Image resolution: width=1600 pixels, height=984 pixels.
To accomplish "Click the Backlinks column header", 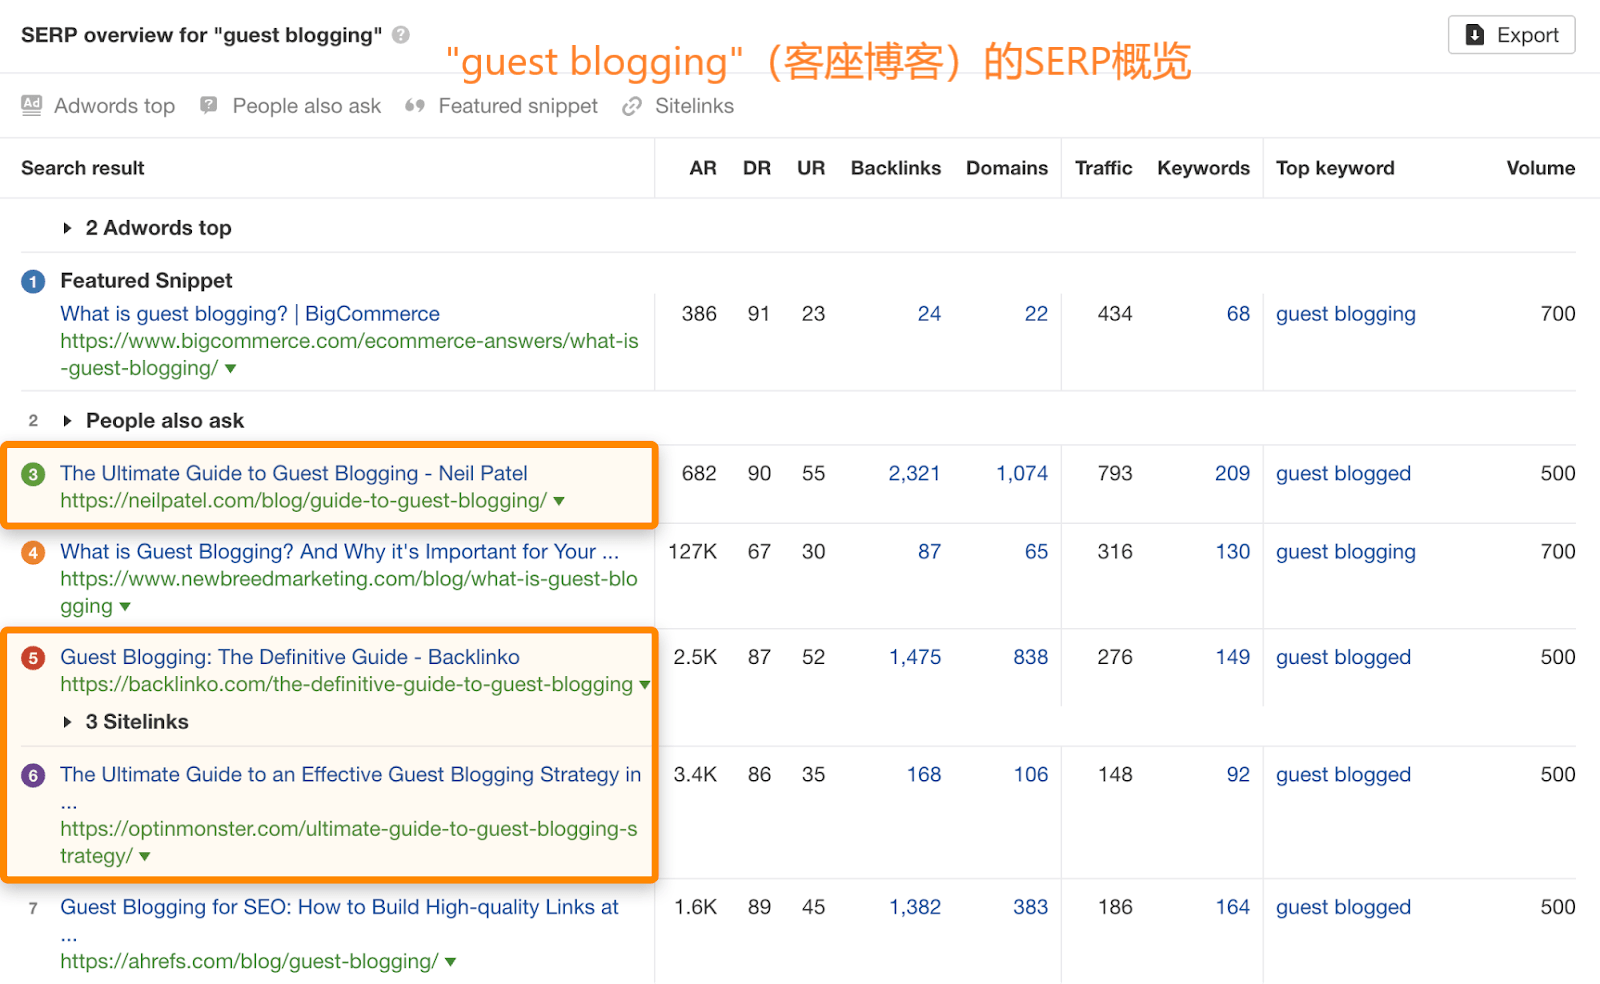I will [x=896, y=168].
